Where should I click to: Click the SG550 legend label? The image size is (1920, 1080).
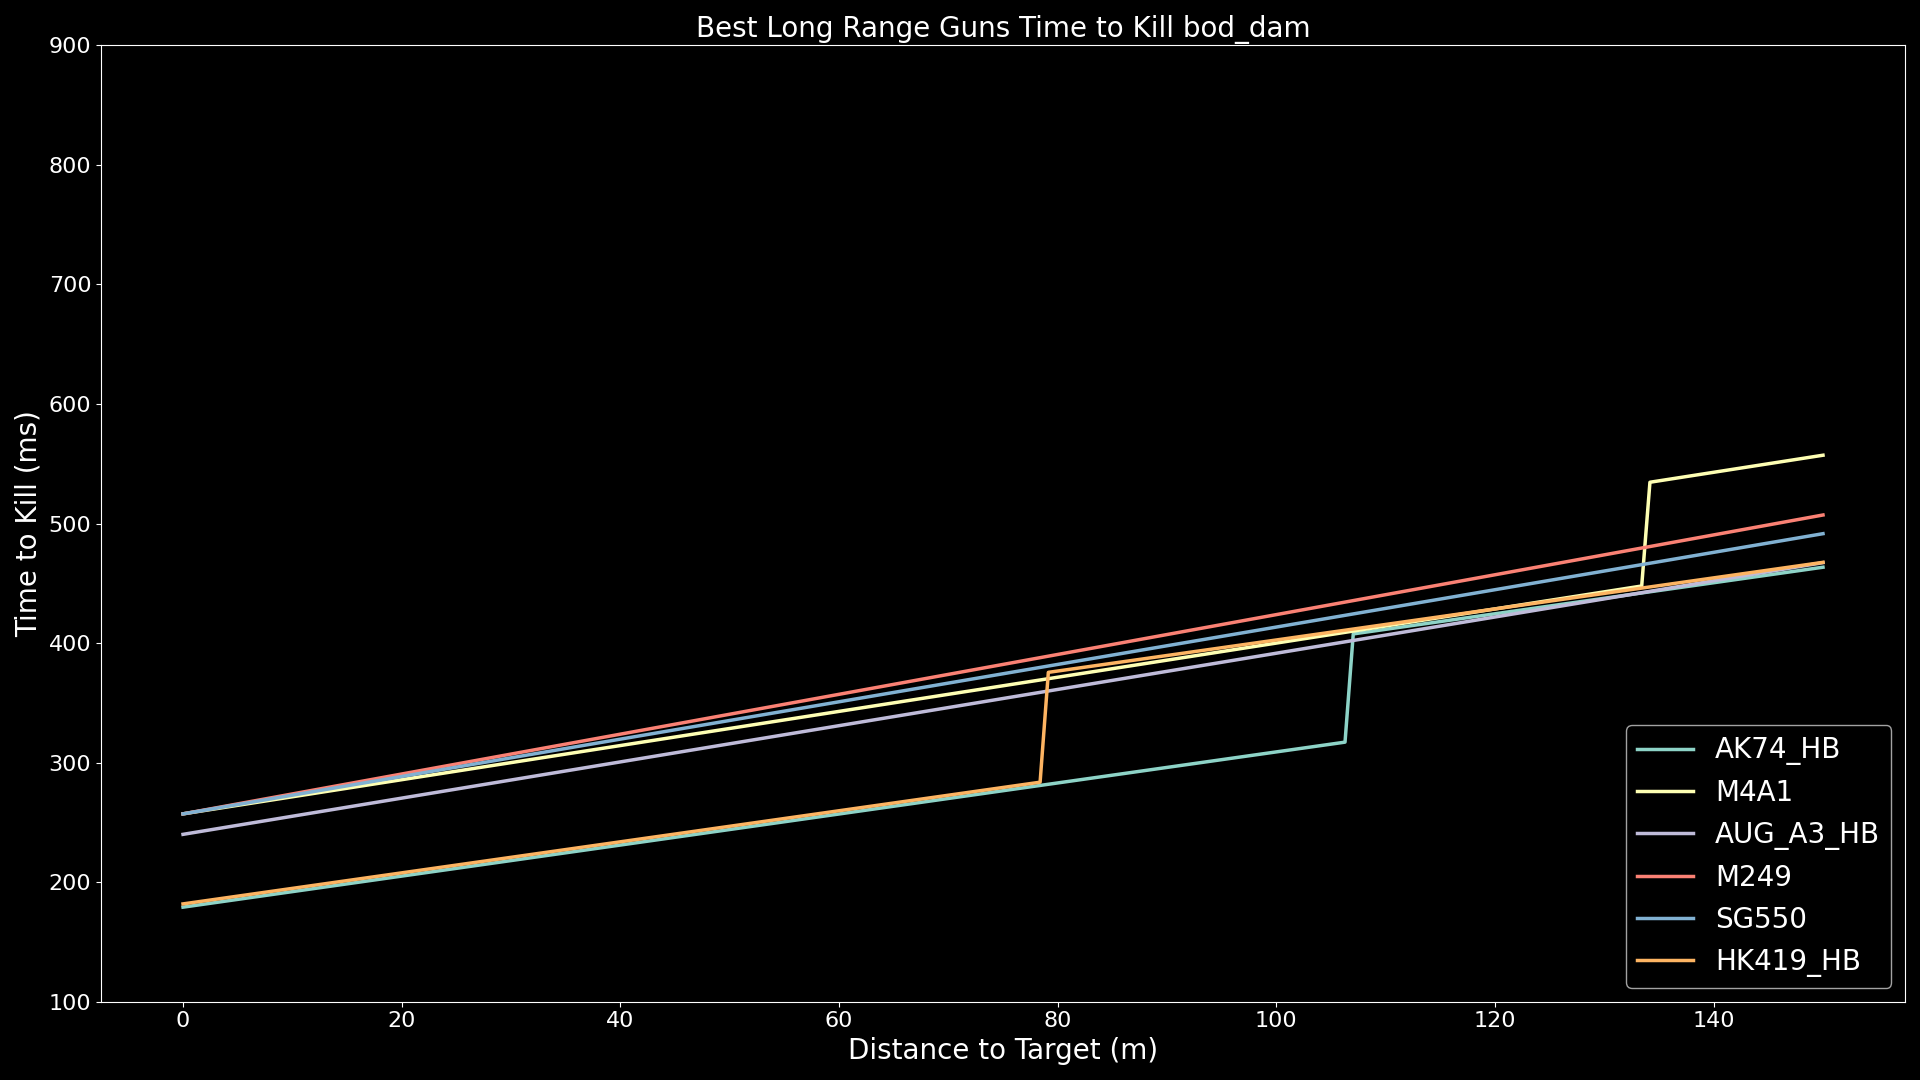click(1760, 919)
